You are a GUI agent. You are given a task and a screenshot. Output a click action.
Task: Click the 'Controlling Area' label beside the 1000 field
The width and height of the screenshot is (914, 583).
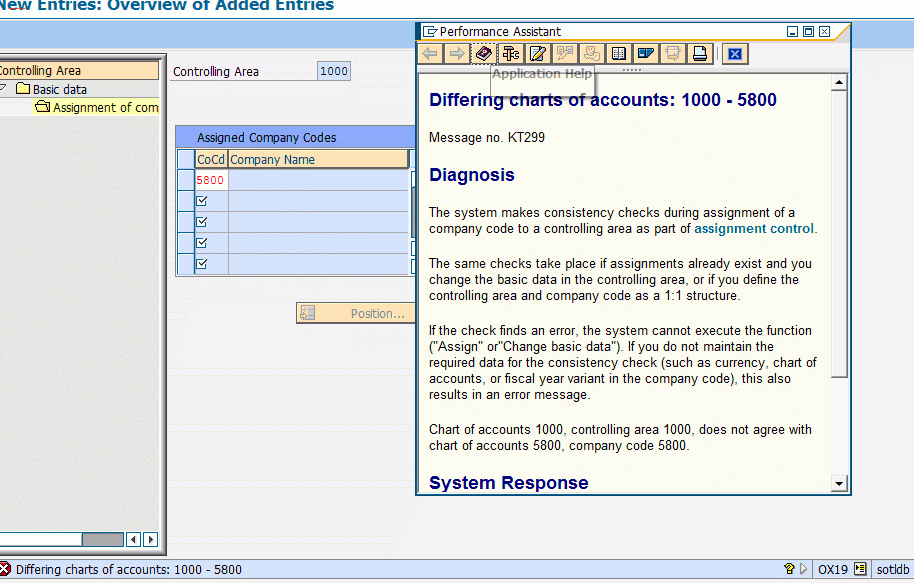point(216,72)
